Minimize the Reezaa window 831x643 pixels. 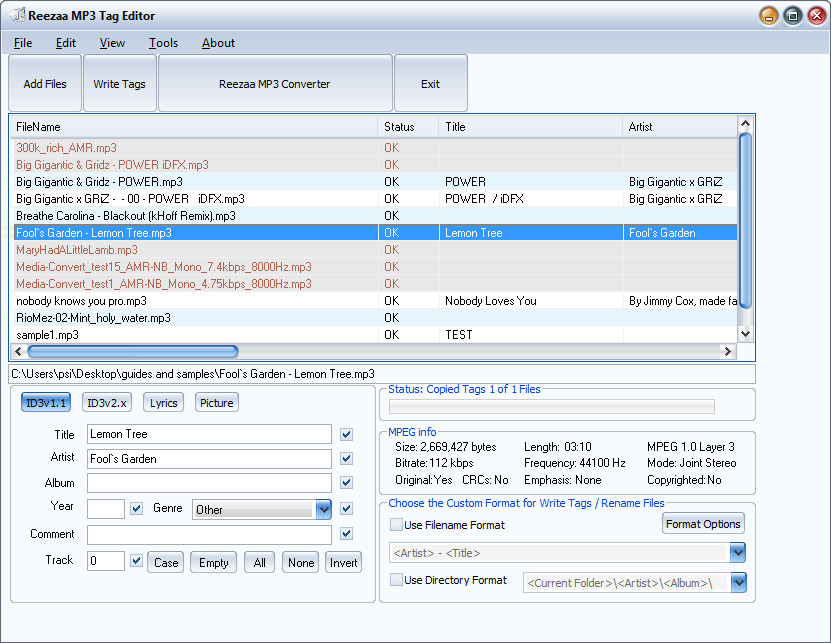pos(768,15)
